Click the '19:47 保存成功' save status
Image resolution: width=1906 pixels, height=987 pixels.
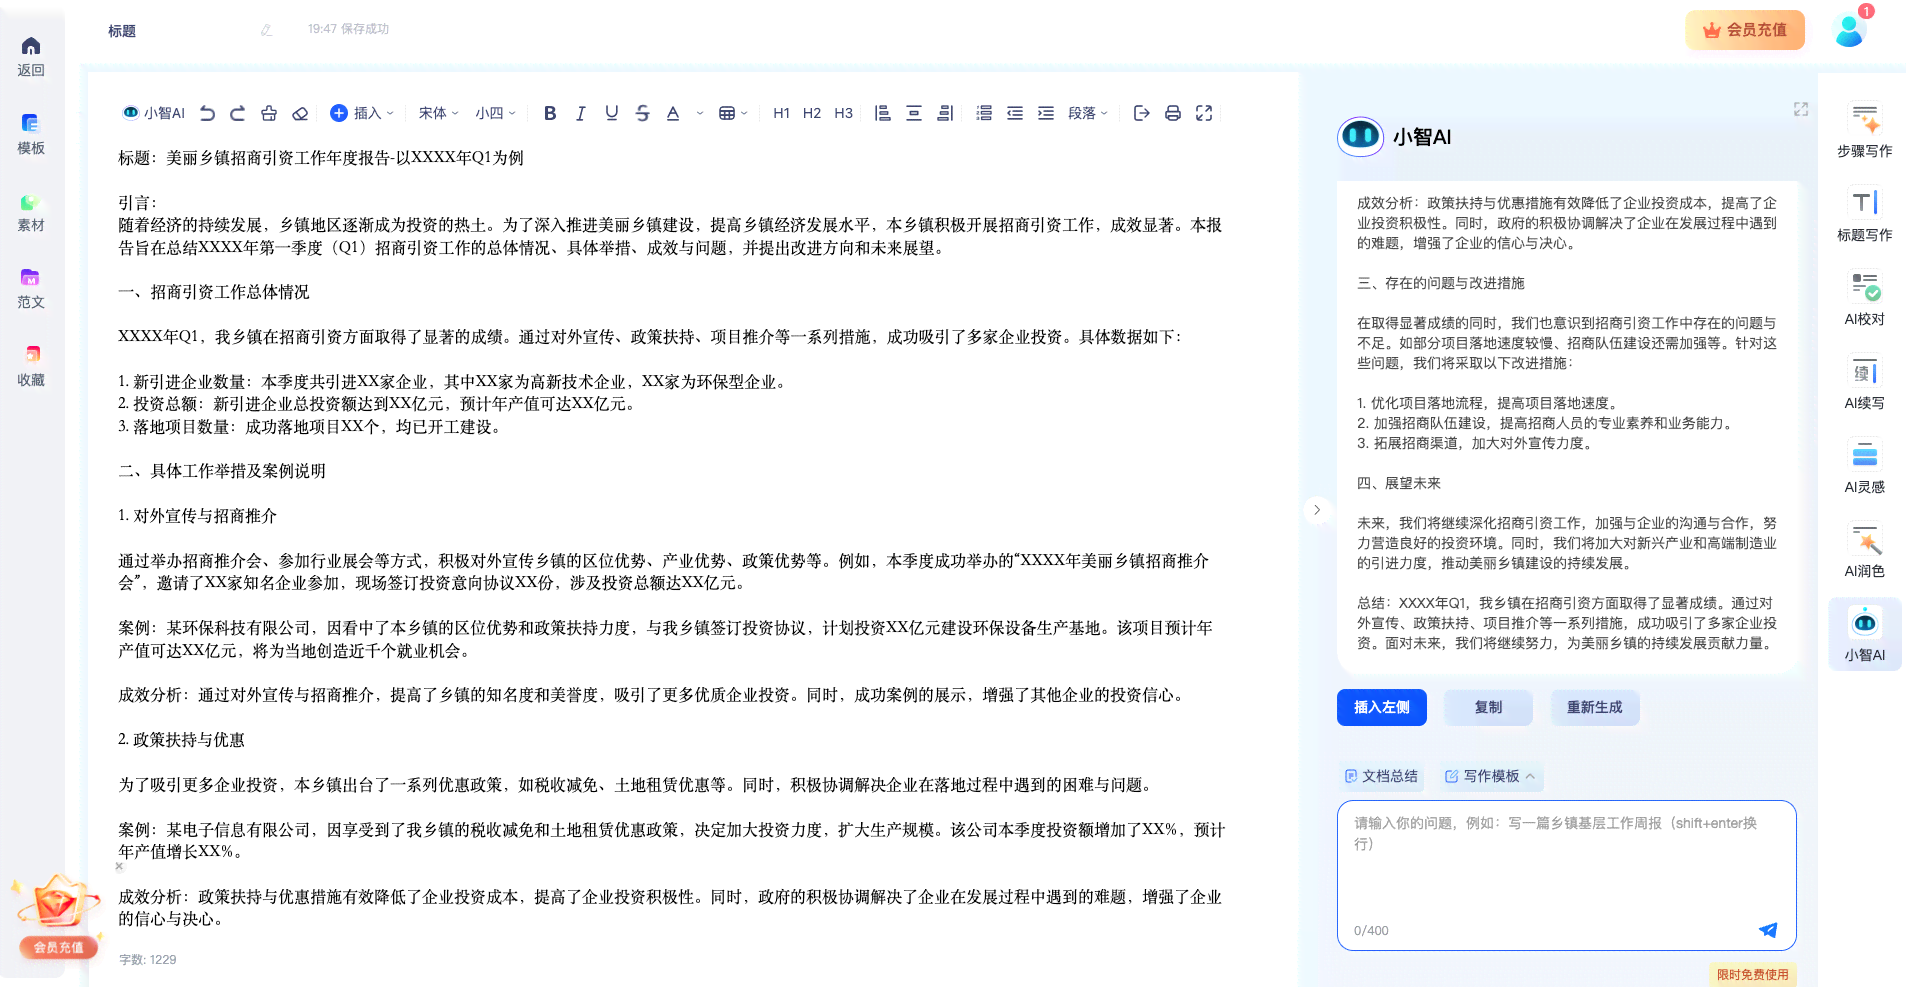coord(348,29)
